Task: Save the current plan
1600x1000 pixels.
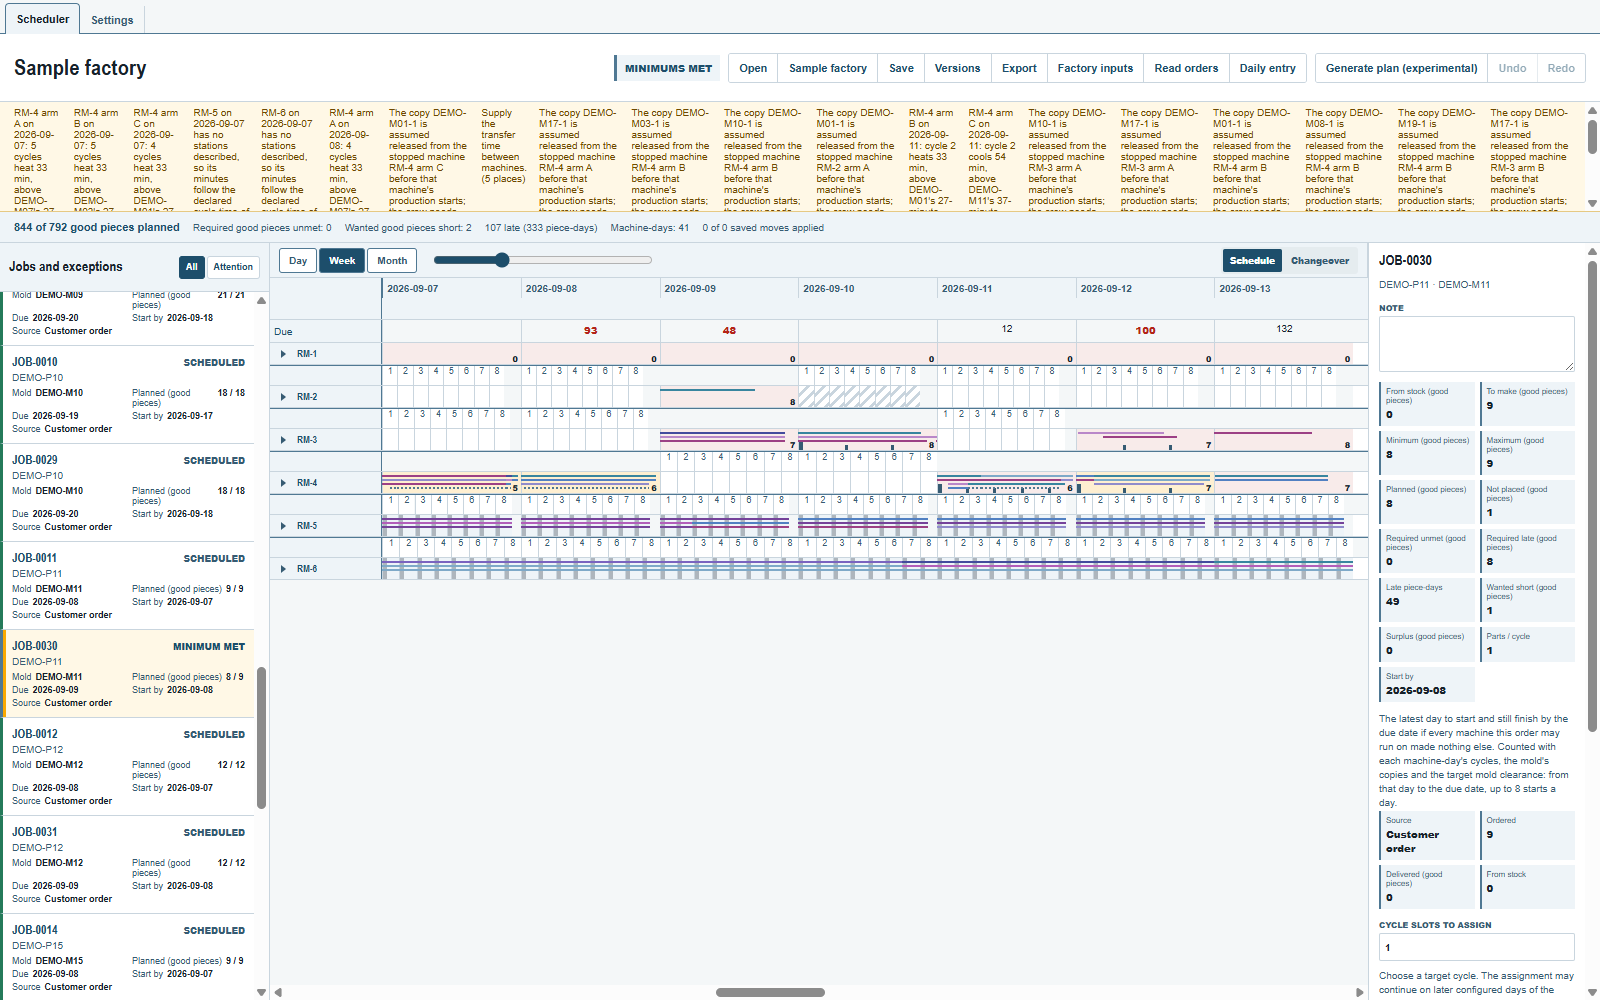Action: 901,68
